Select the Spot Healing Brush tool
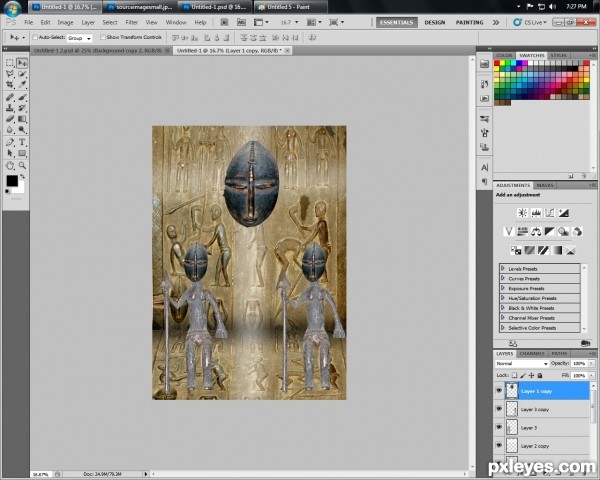Screen dimensions: 600x480 (x=10, y=97)
